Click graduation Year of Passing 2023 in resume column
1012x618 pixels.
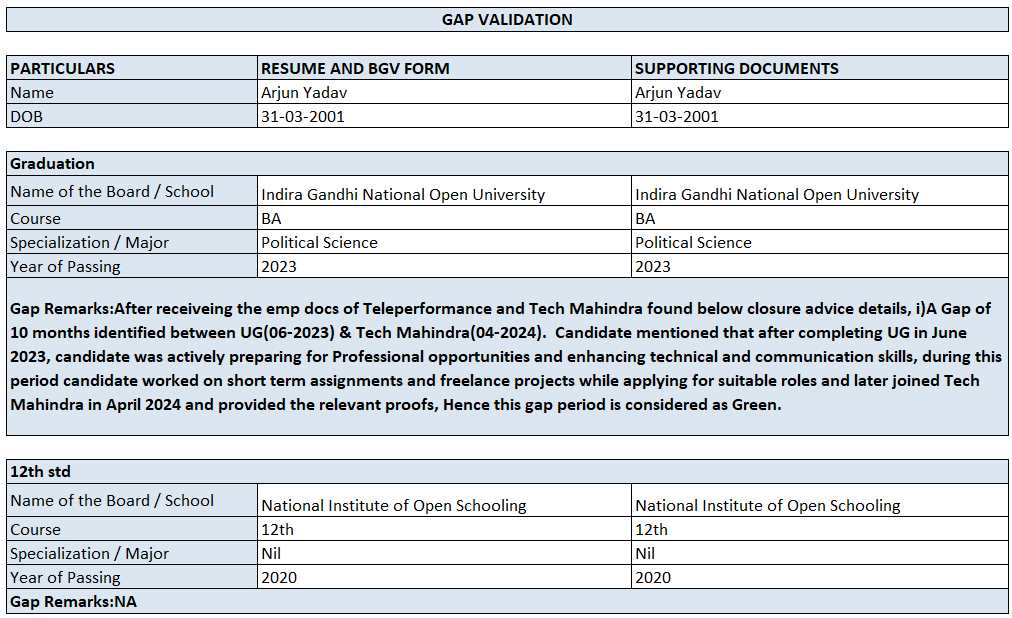(279, 267)
